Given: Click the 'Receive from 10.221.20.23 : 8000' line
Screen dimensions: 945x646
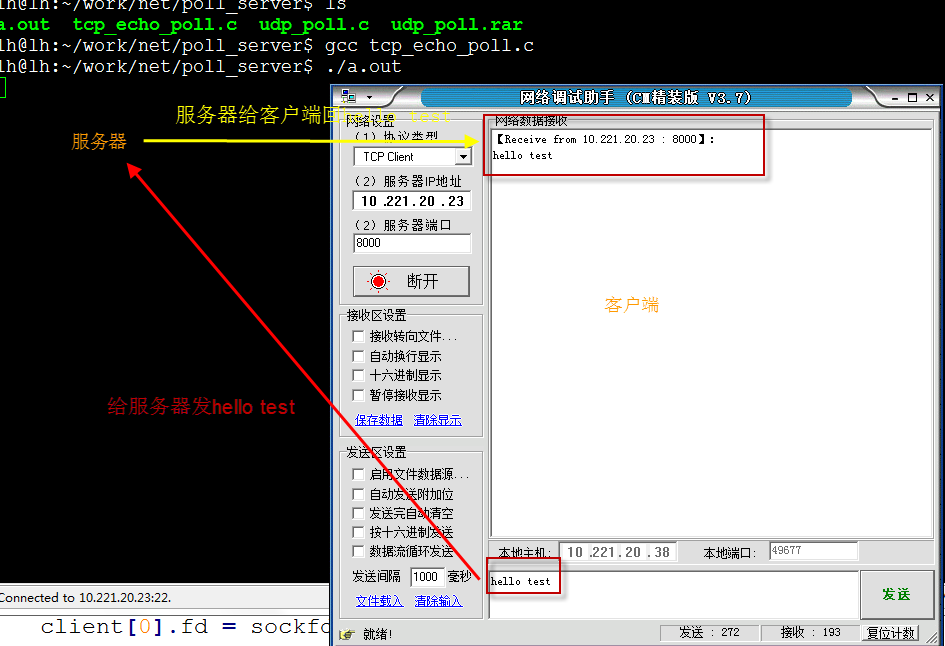Looking at the screenshot, I should (604, 139).
